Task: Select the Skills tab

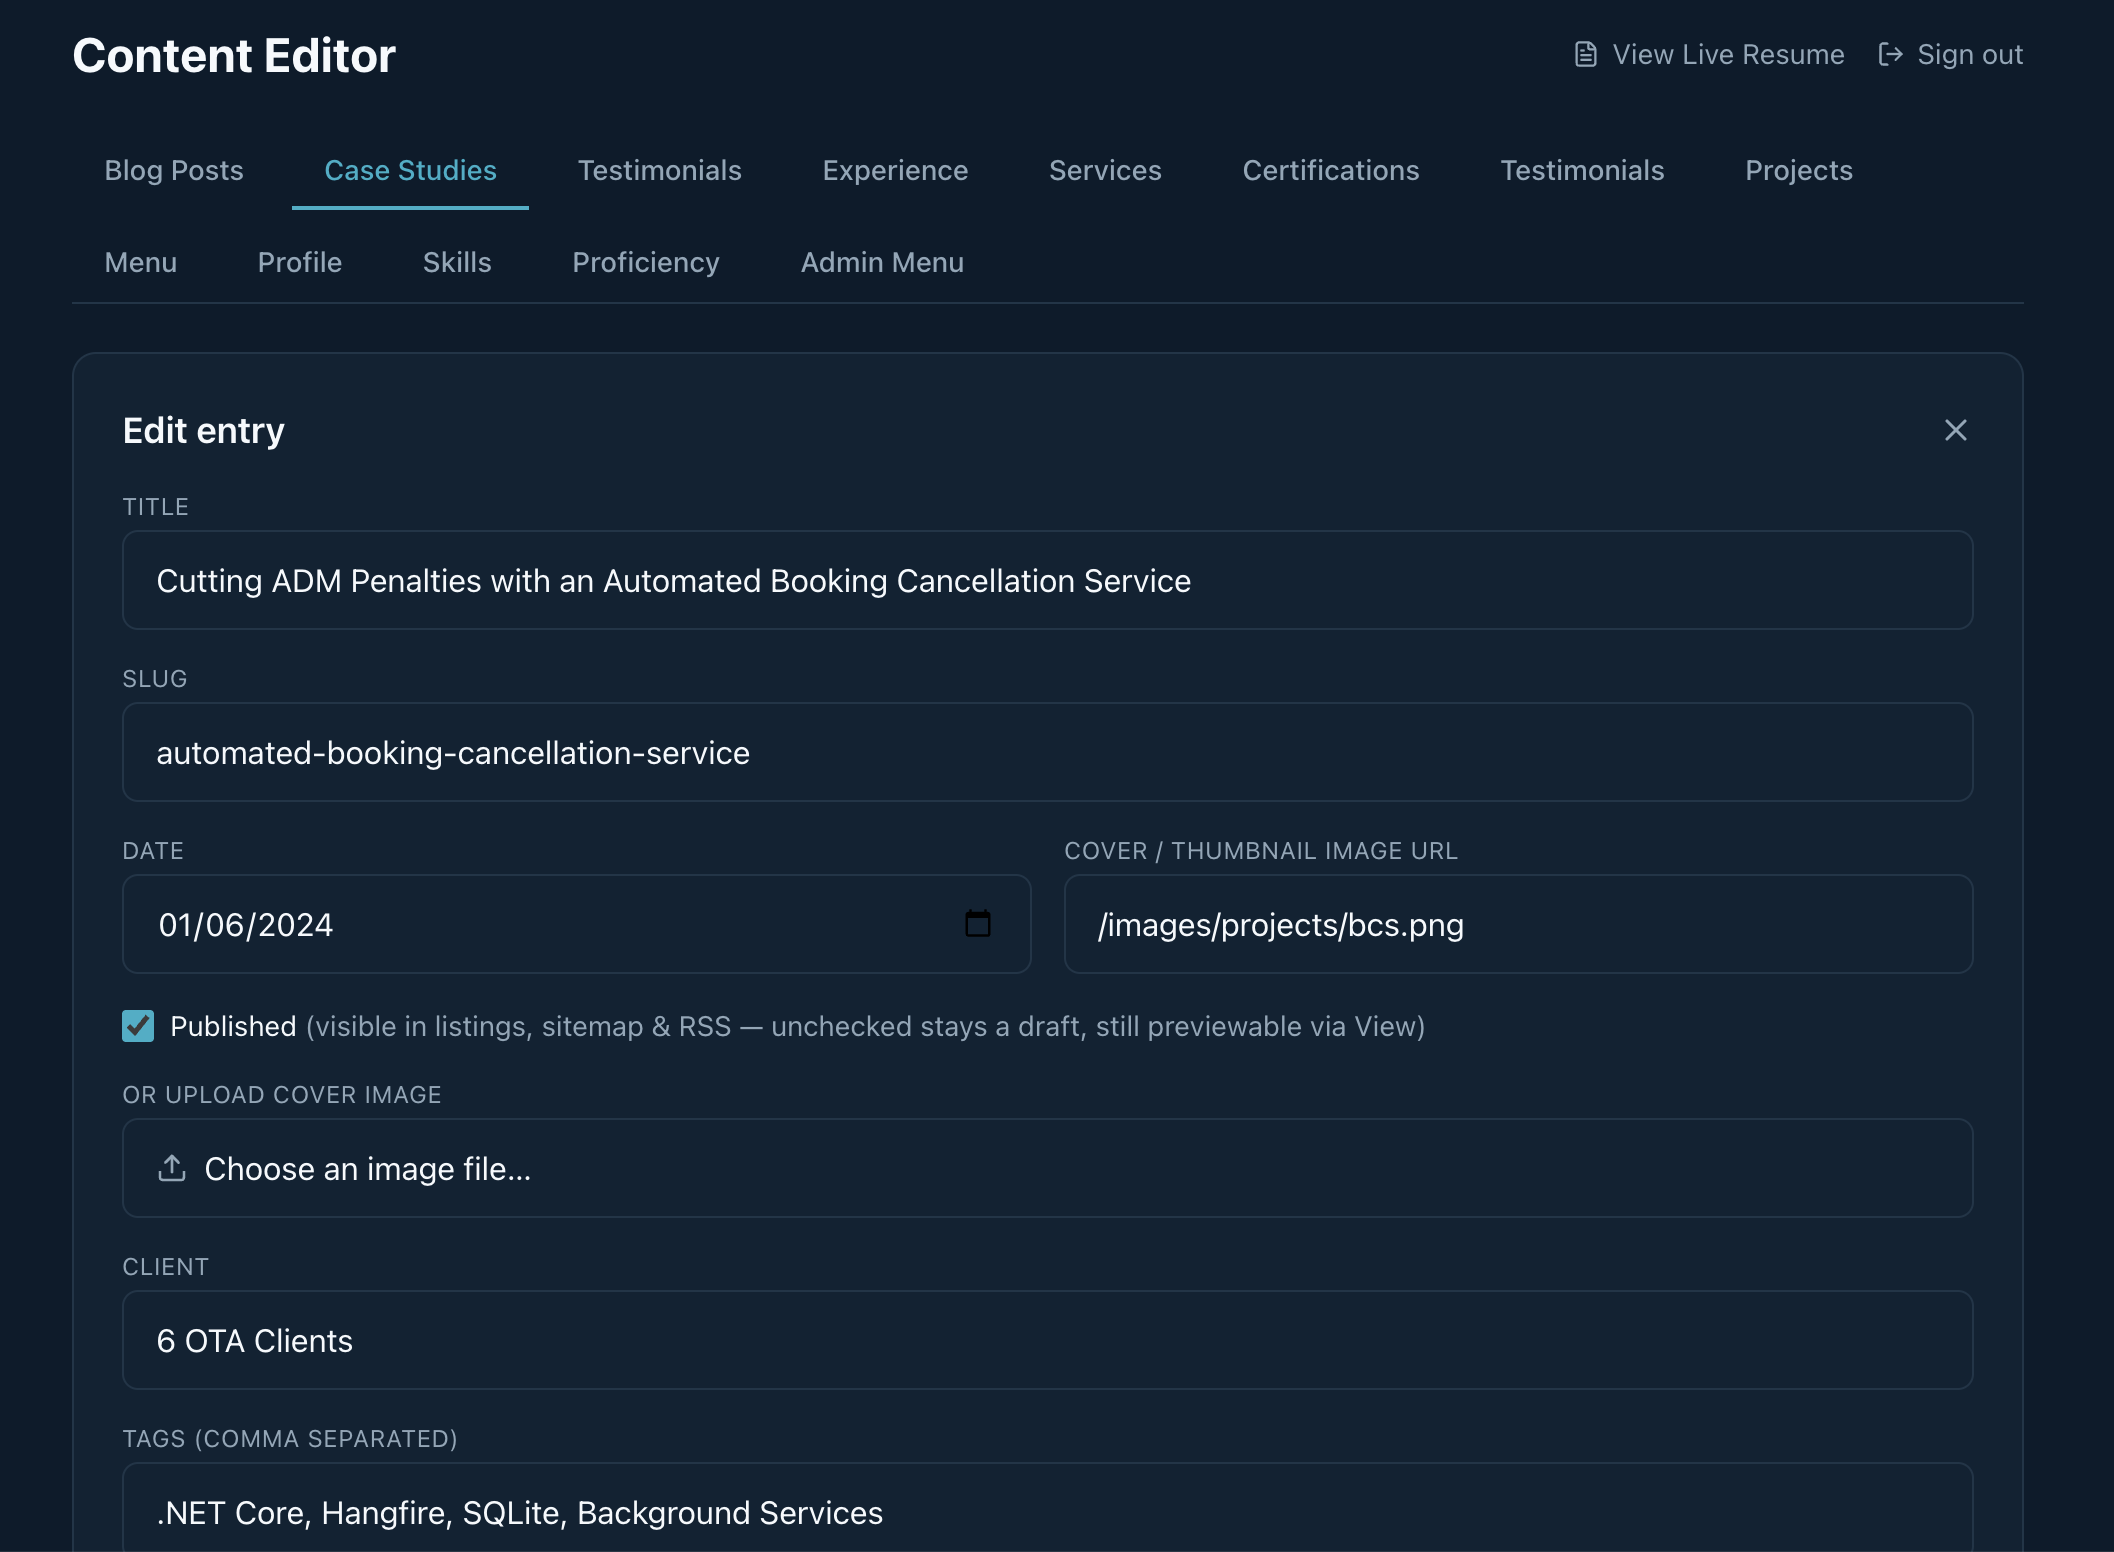Action: pos(457,263)
